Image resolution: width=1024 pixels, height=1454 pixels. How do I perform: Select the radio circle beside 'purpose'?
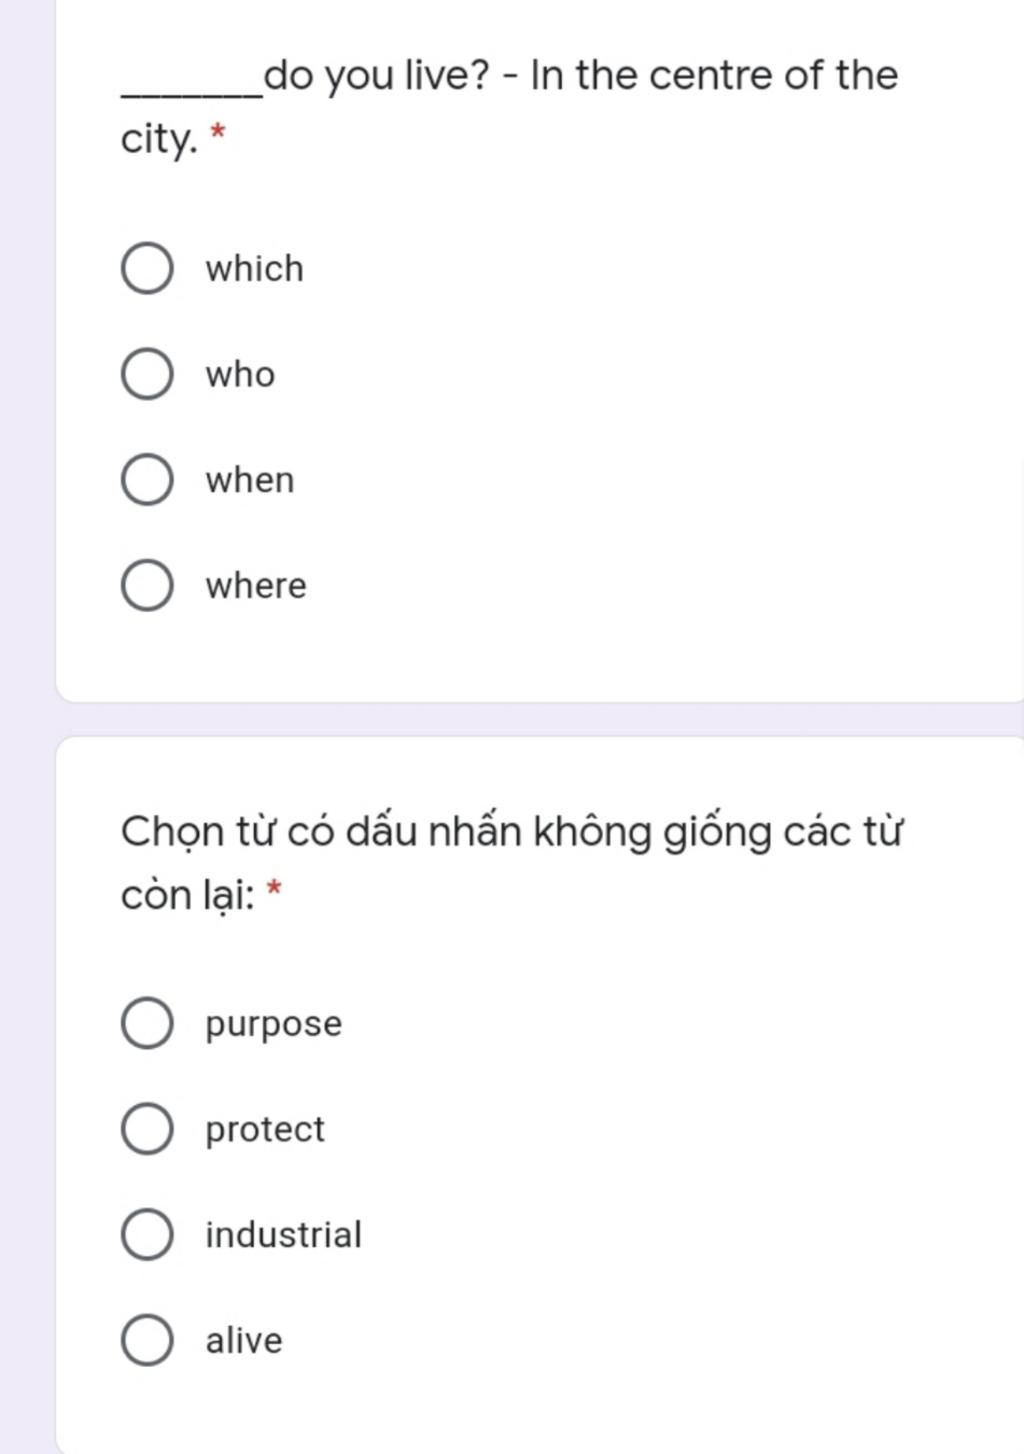pos(147,1023)
